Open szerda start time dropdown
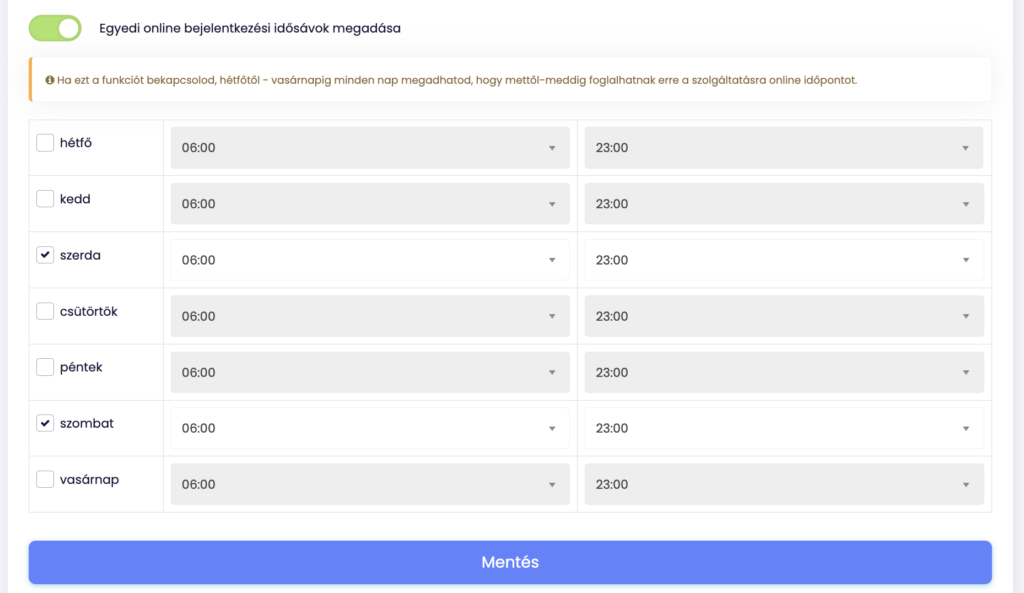Image resolution: width=1024 pixels, height=593 pixels. coord(370,260)
